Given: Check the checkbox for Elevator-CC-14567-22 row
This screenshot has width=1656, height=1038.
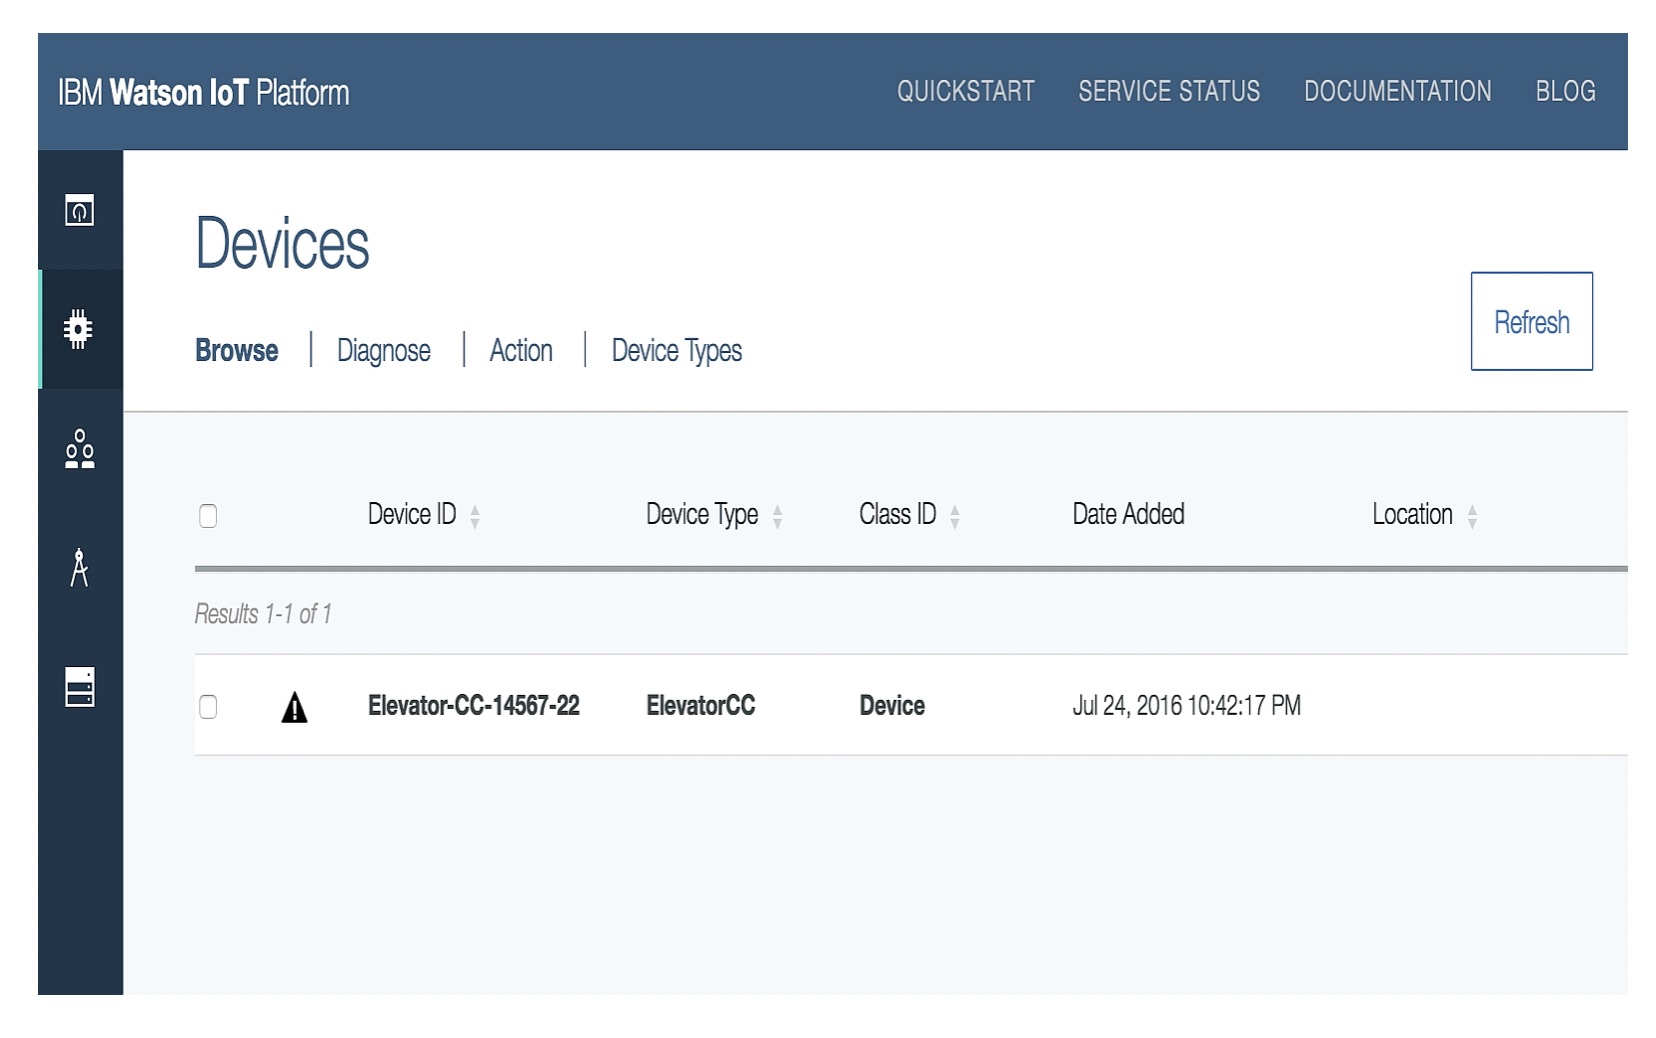Looking at the screenshot, I should (x=208, y=706).
